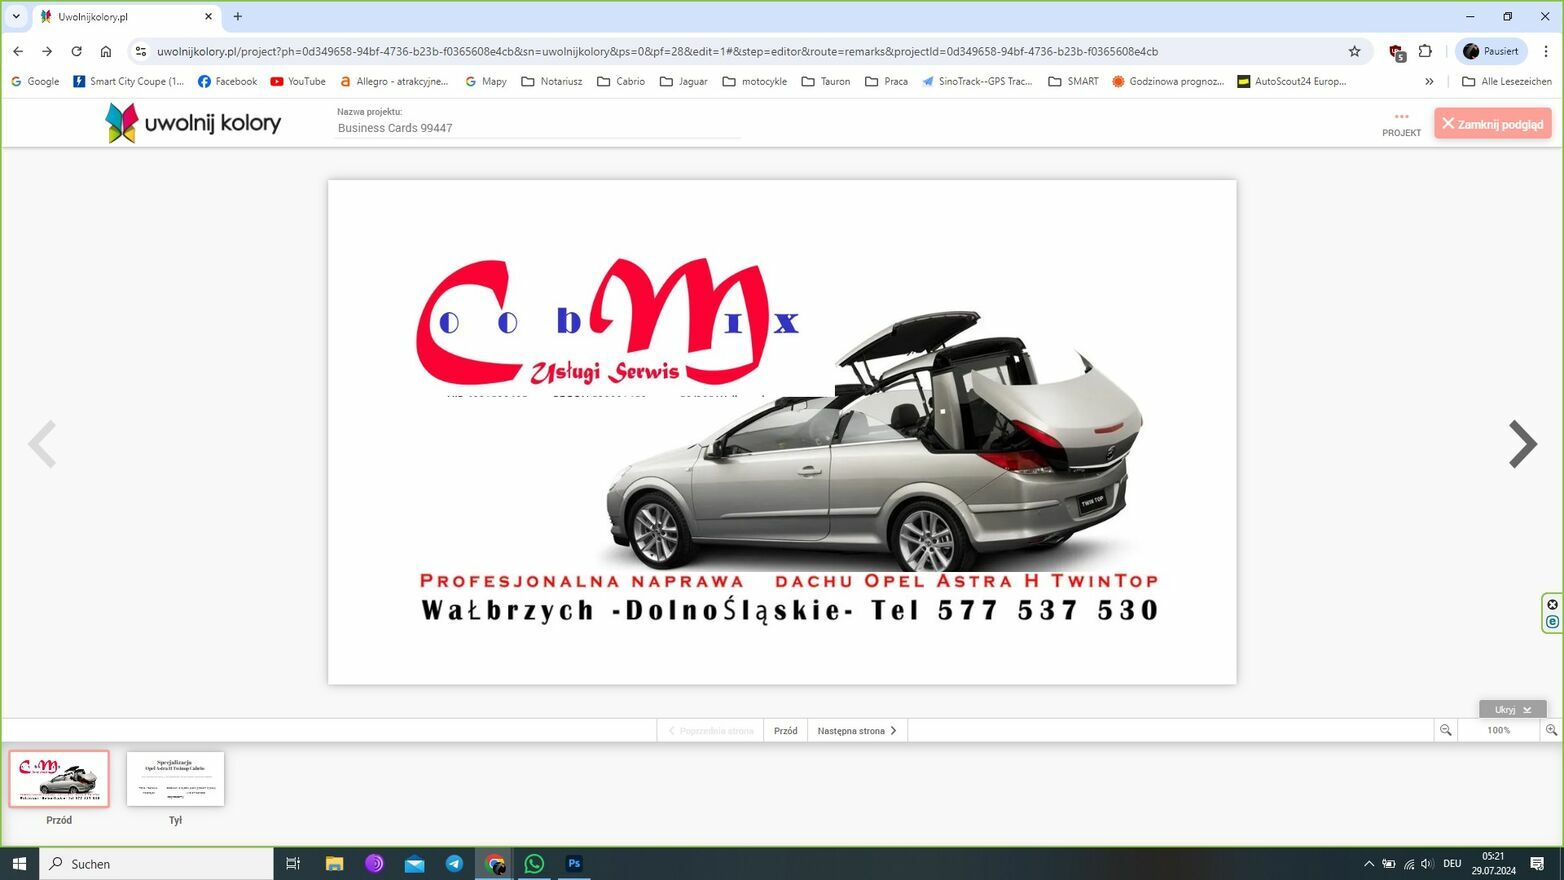This screenshot has height=880, width=1564.
Task: Click the Suchen taskbar search box
Action: point(156,863)
